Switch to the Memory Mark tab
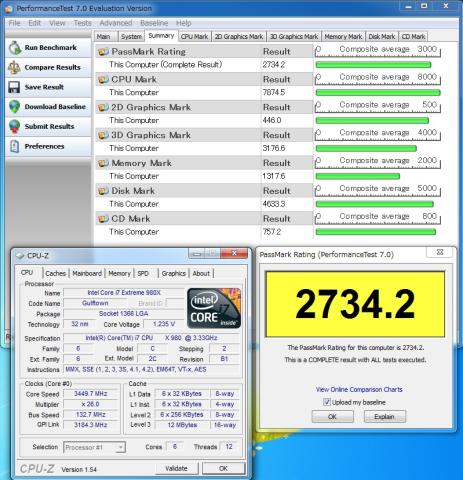The width and height of the screenshot is (463, 480). [x=343, y=37]
